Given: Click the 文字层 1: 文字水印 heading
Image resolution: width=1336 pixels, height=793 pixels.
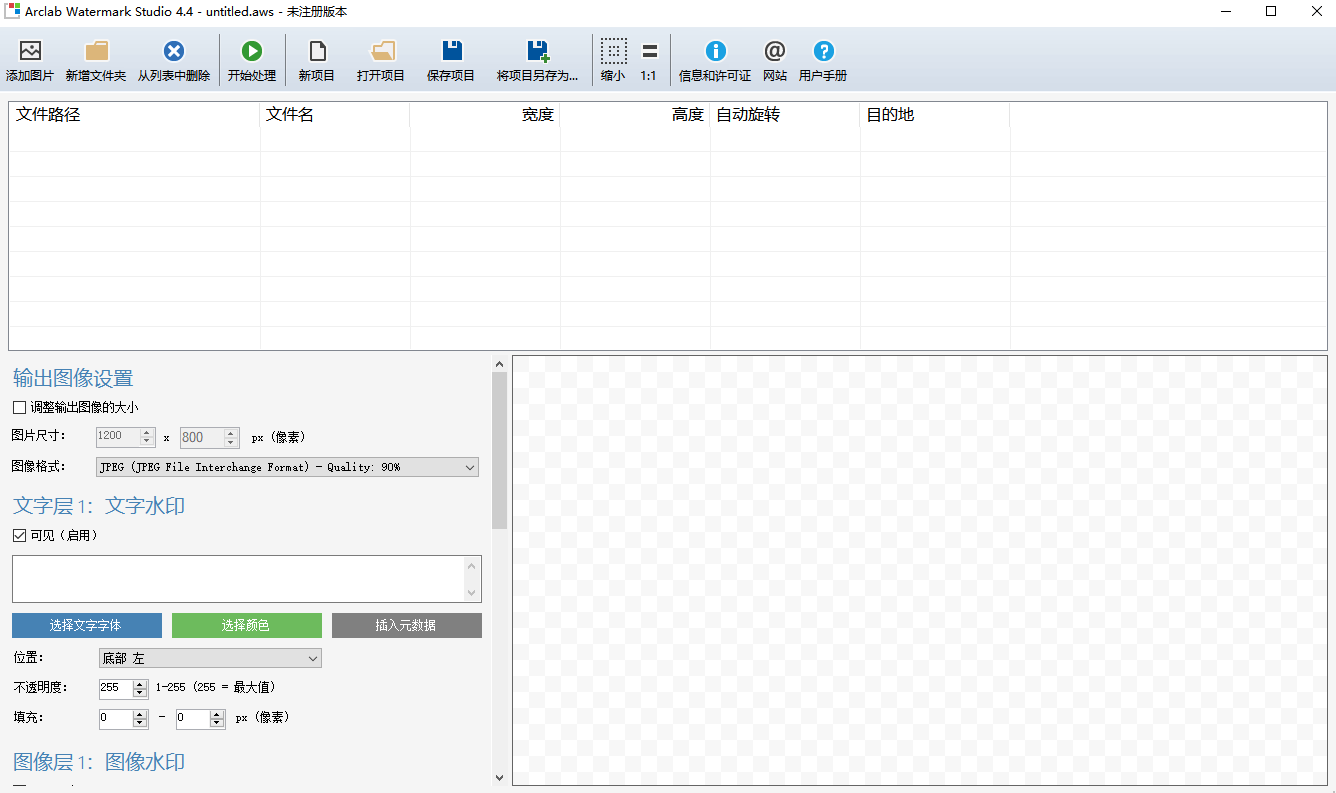Looking at the screenshot, I should (99, 506).
